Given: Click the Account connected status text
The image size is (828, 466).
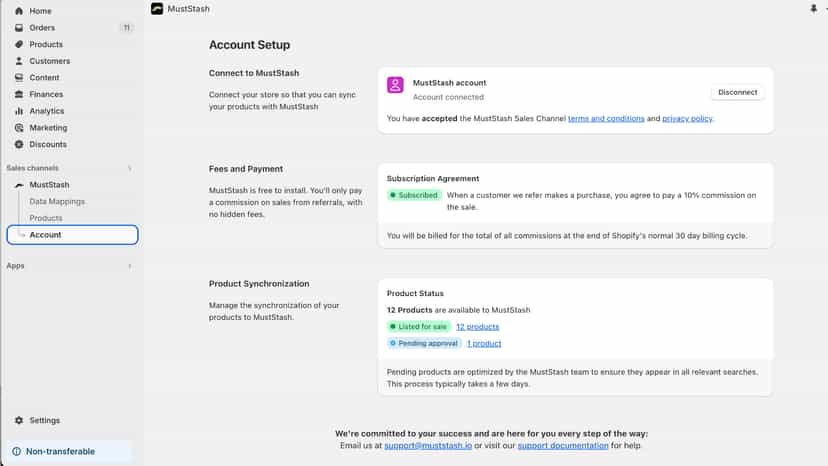Looking at the screenshot, I should pyautogui.click(x=448, y=97).
